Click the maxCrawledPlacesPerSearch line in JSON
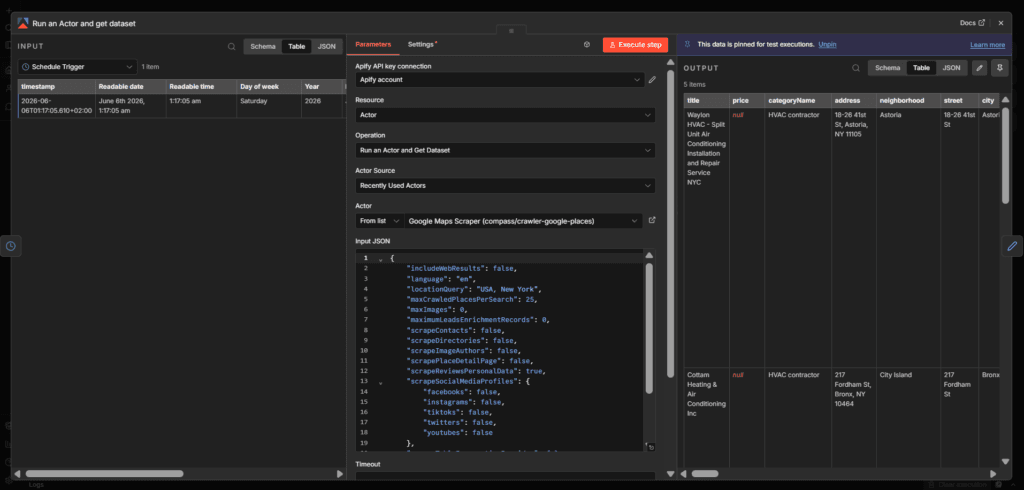Viewport: 1024px width, 490px height. pyautogui.click(x=472, y=299)
